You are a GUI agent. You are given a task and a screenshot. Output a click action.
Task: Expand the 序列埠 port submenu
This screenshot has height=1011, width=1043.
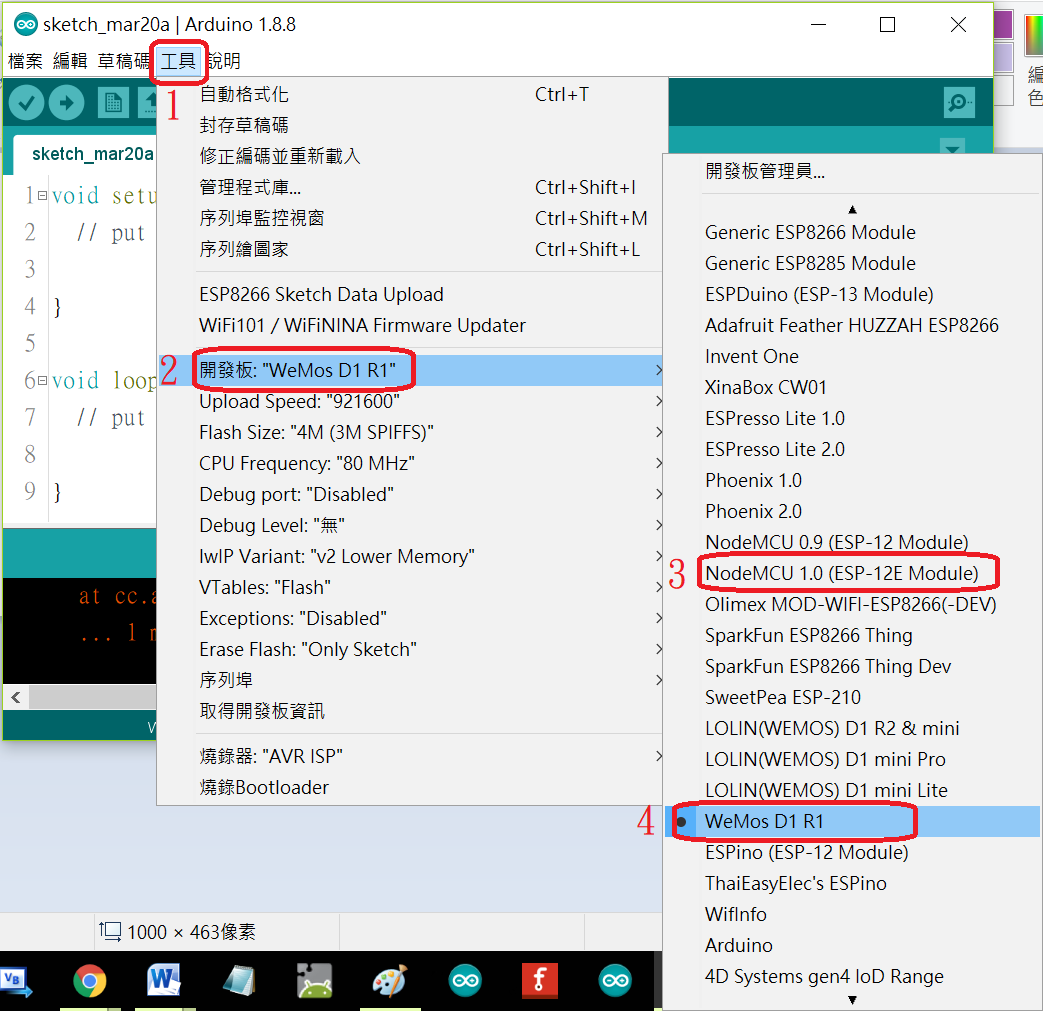pos(410,680)
